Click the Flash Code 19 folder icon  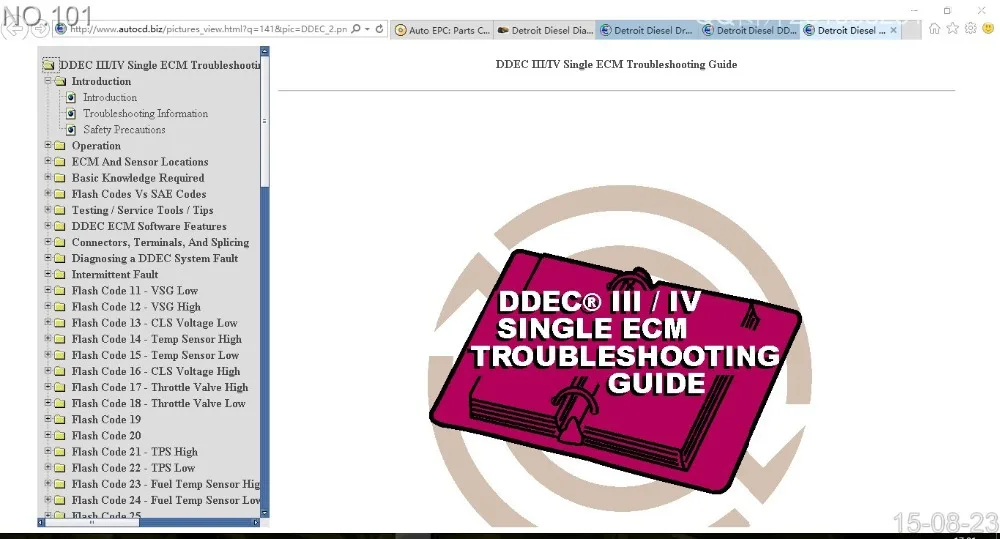point(60,419)
